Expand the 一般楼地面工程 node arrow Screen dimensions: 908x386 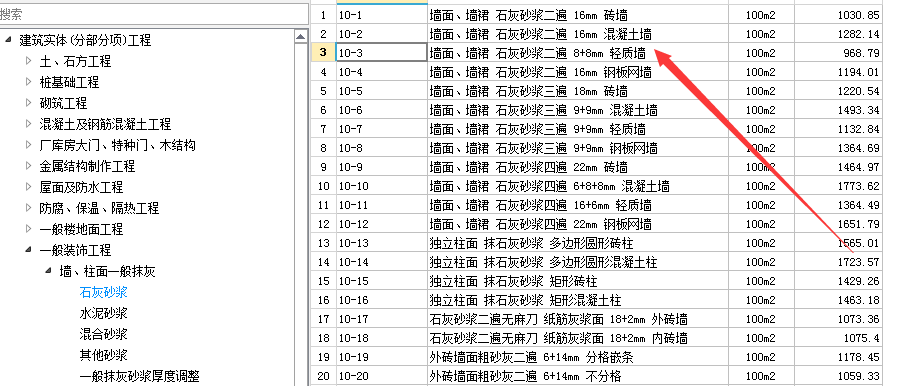pyautogui.click(x=28, y=229)
